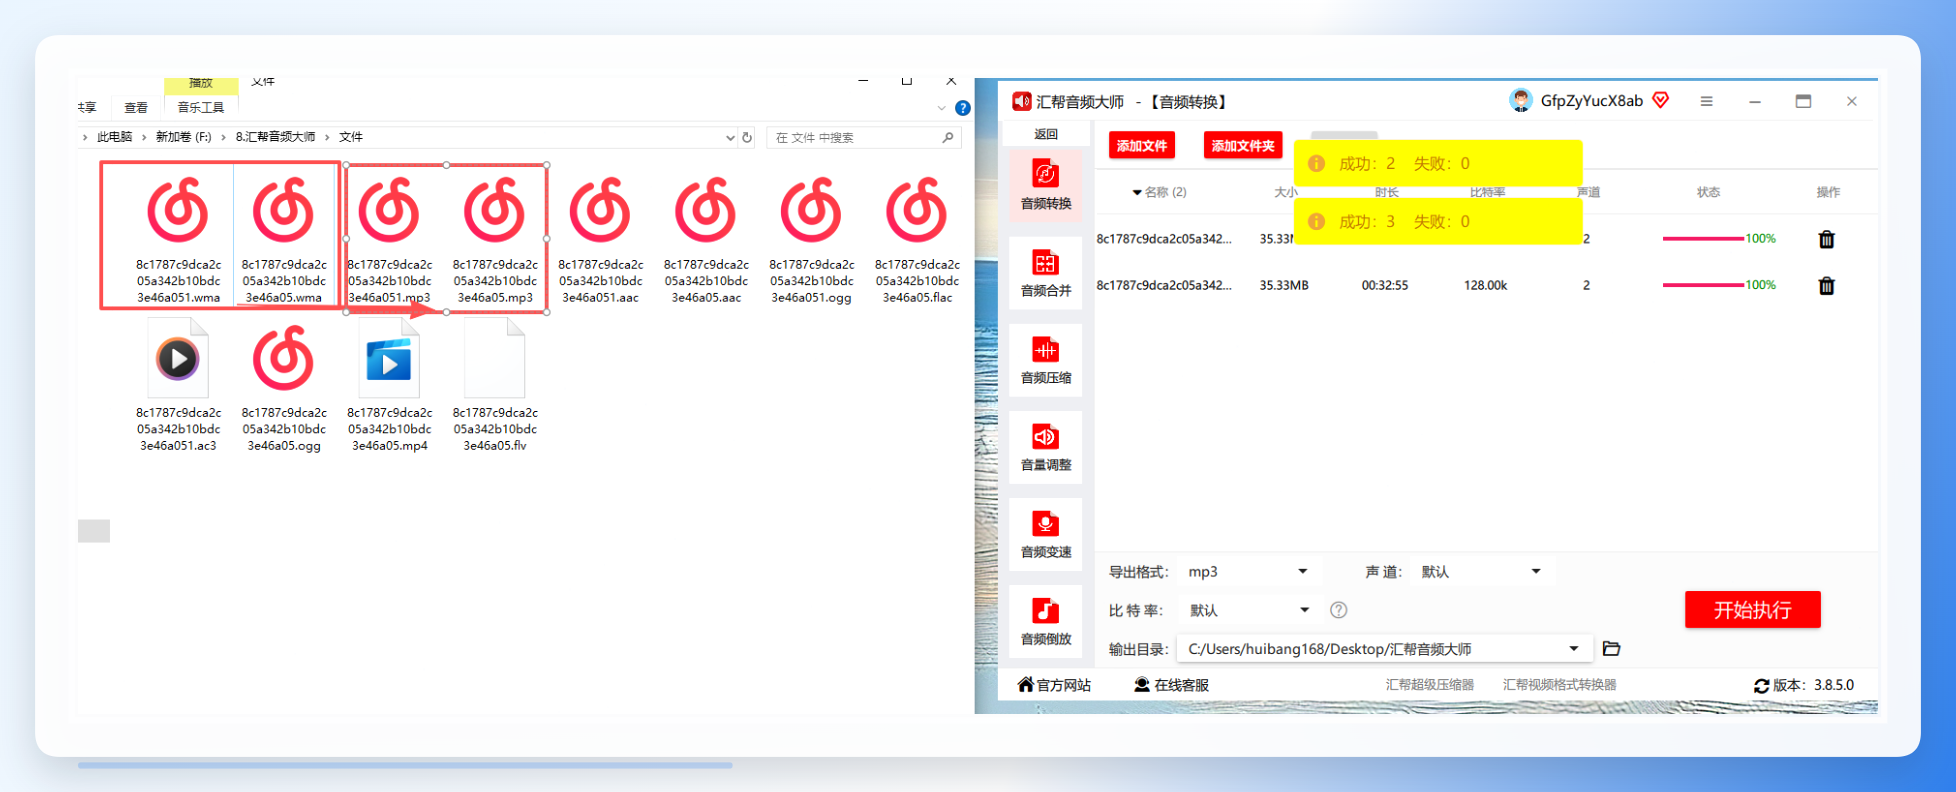Expand the chevron after 此电脑 in breadcrumb
This screenshot has height=792, width=1956.
pos(144,137)
